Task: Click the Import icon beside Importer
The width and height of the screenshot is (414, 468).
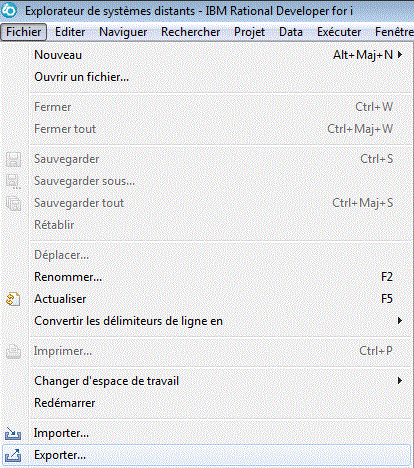Action: [x=13, y=433]
